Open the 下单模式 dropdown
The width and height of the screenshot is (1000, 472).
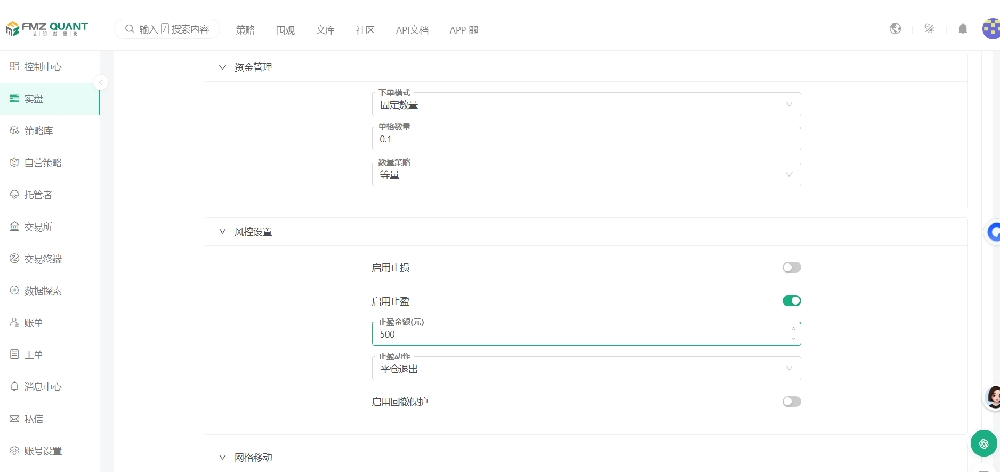[585, 104]
